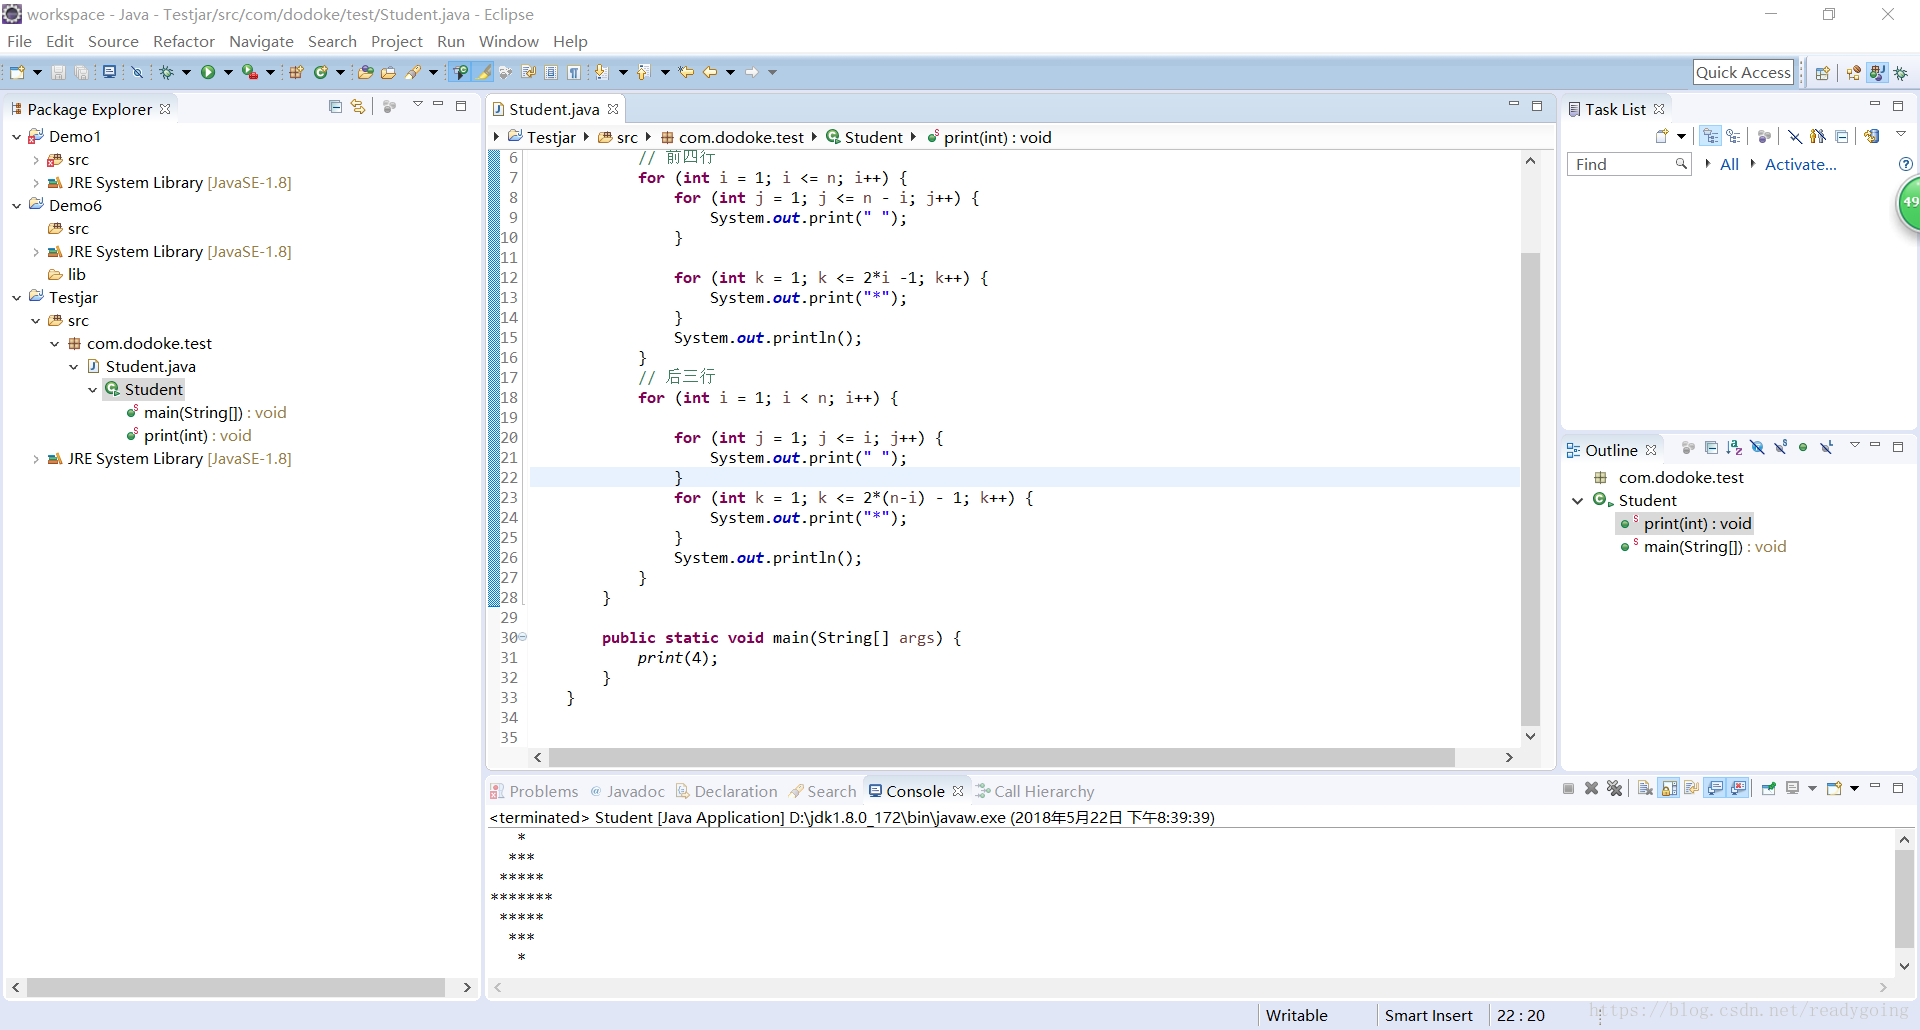Image resolution: width=1920 pixels, height=1030 pixels.
Task: Click the Run Last Tool (external tools) icon
Action: 250,72
